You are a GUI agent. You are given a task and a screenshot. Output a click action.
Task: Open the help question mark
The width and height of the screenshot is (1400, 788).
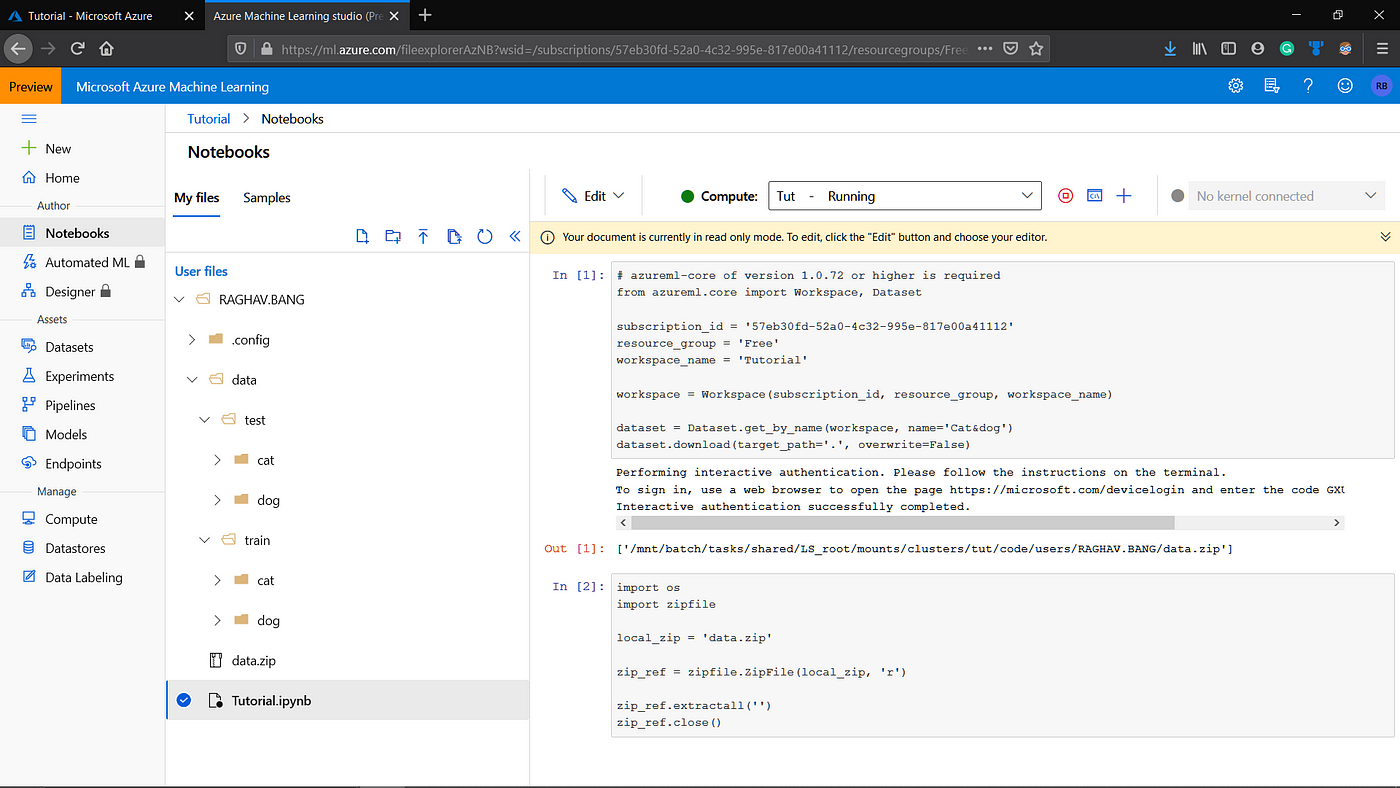coord(1308,86)
